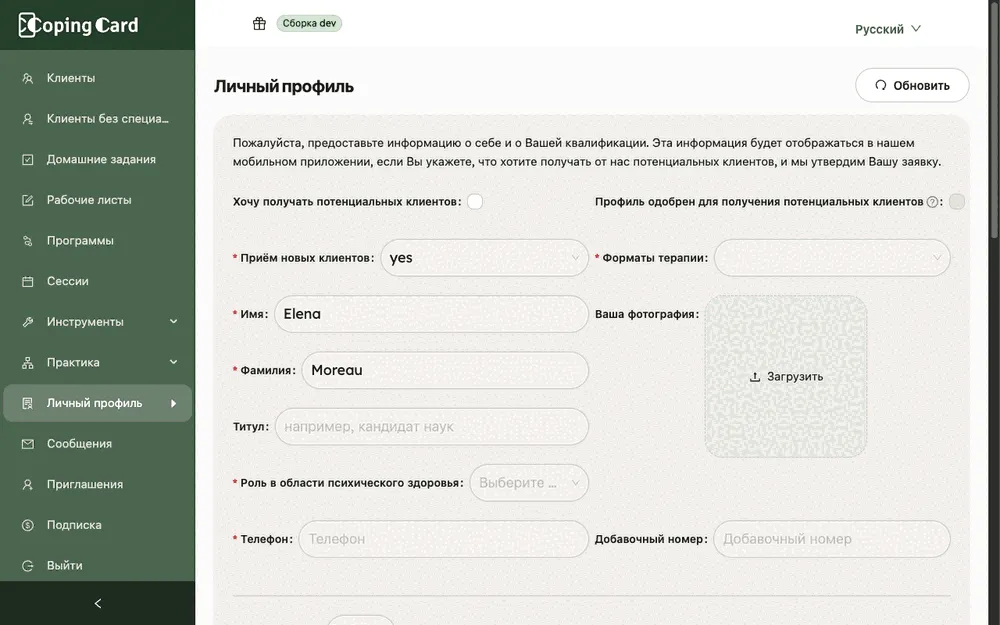Click the Сборка dev badge
This screenshot has height=625, width=1000.
click(309, 24)
